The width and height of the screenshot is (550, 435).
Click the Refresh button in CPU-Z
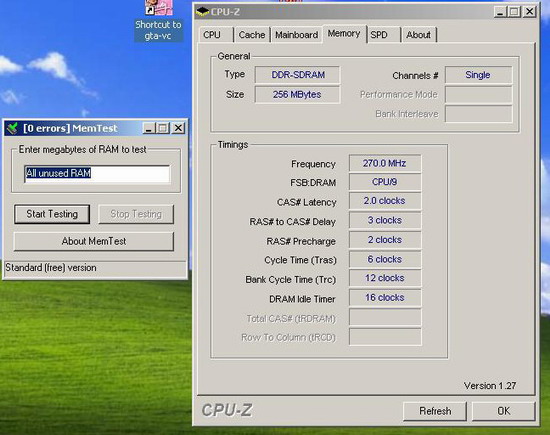435,411
